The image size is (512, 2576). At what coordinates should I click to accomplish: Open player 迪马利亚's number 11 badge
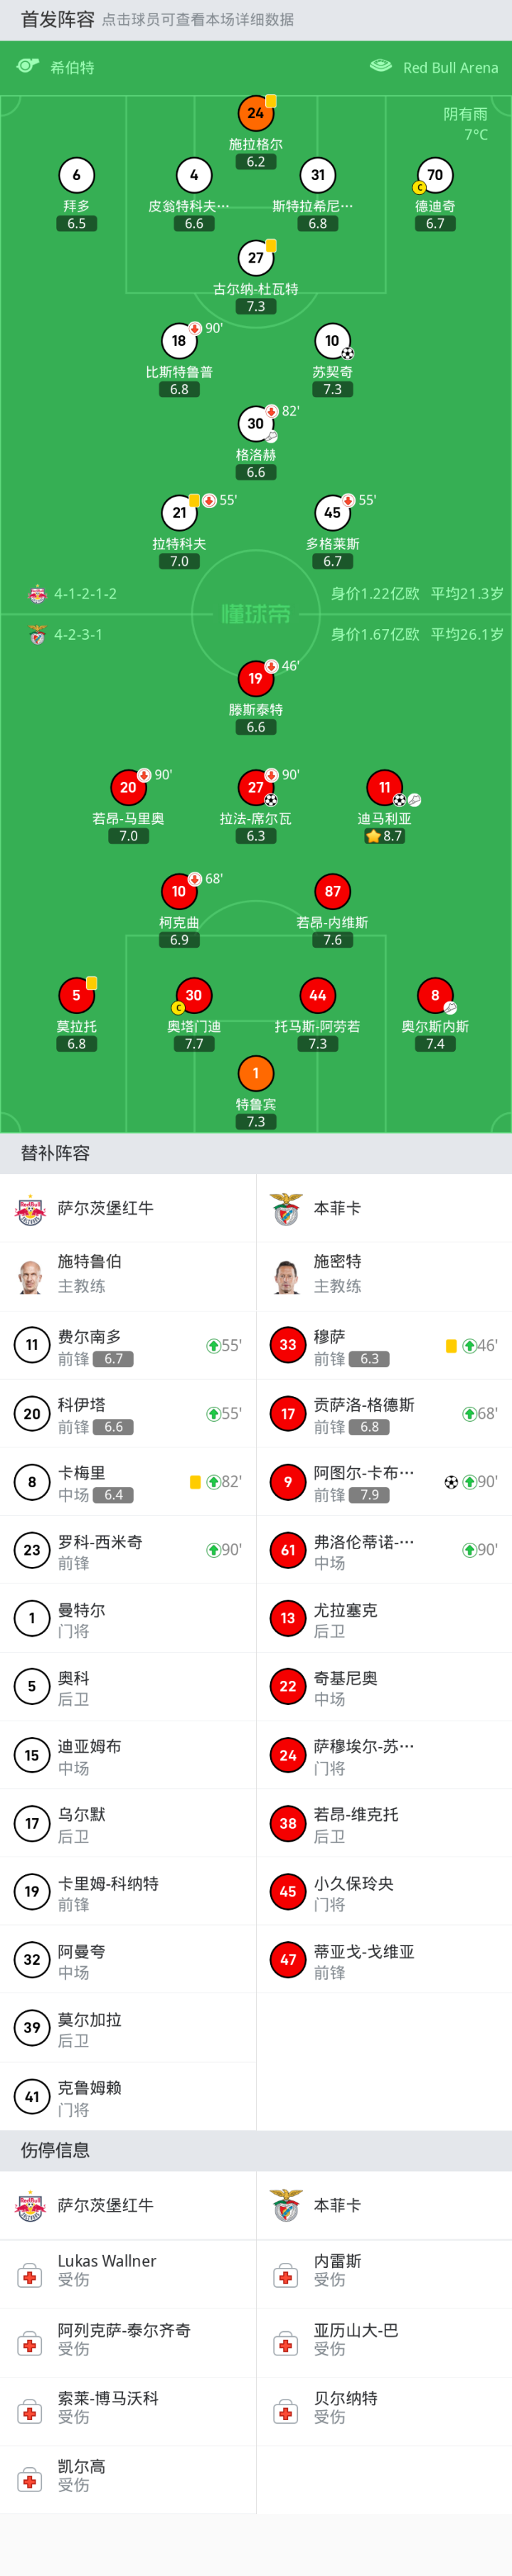point(384,787)
